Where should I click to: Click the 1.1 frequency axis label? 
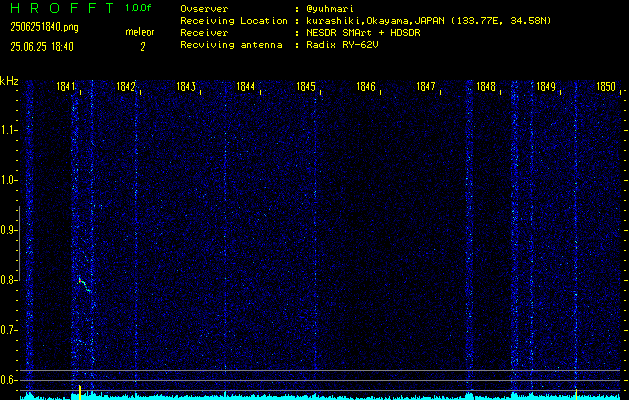[x=8, y=130]
